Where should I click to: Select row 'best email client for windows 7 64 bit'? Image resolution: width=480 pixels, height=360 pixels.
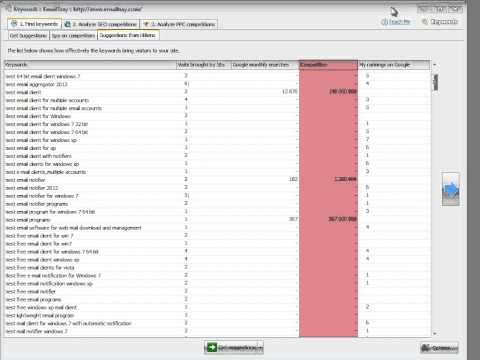[217, 132]
